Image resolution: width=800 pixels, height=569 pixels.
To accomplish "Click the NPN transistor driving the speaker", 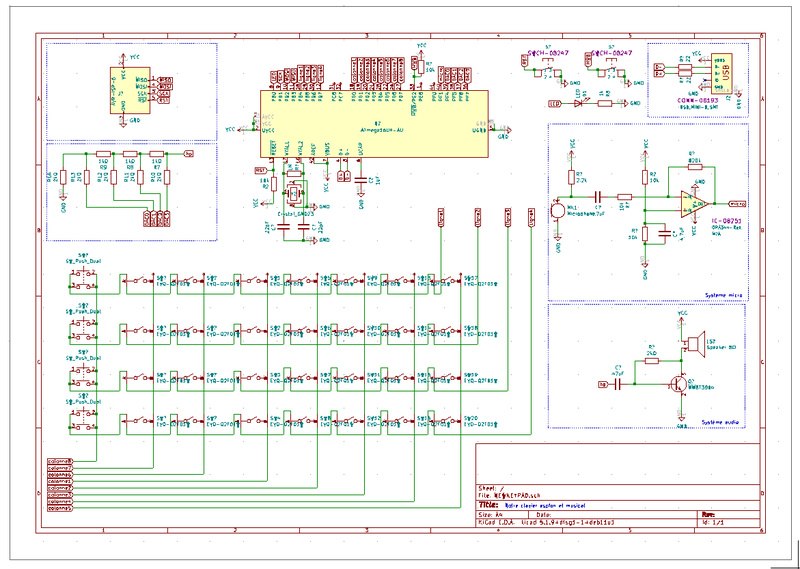I will tap(680, 383).
